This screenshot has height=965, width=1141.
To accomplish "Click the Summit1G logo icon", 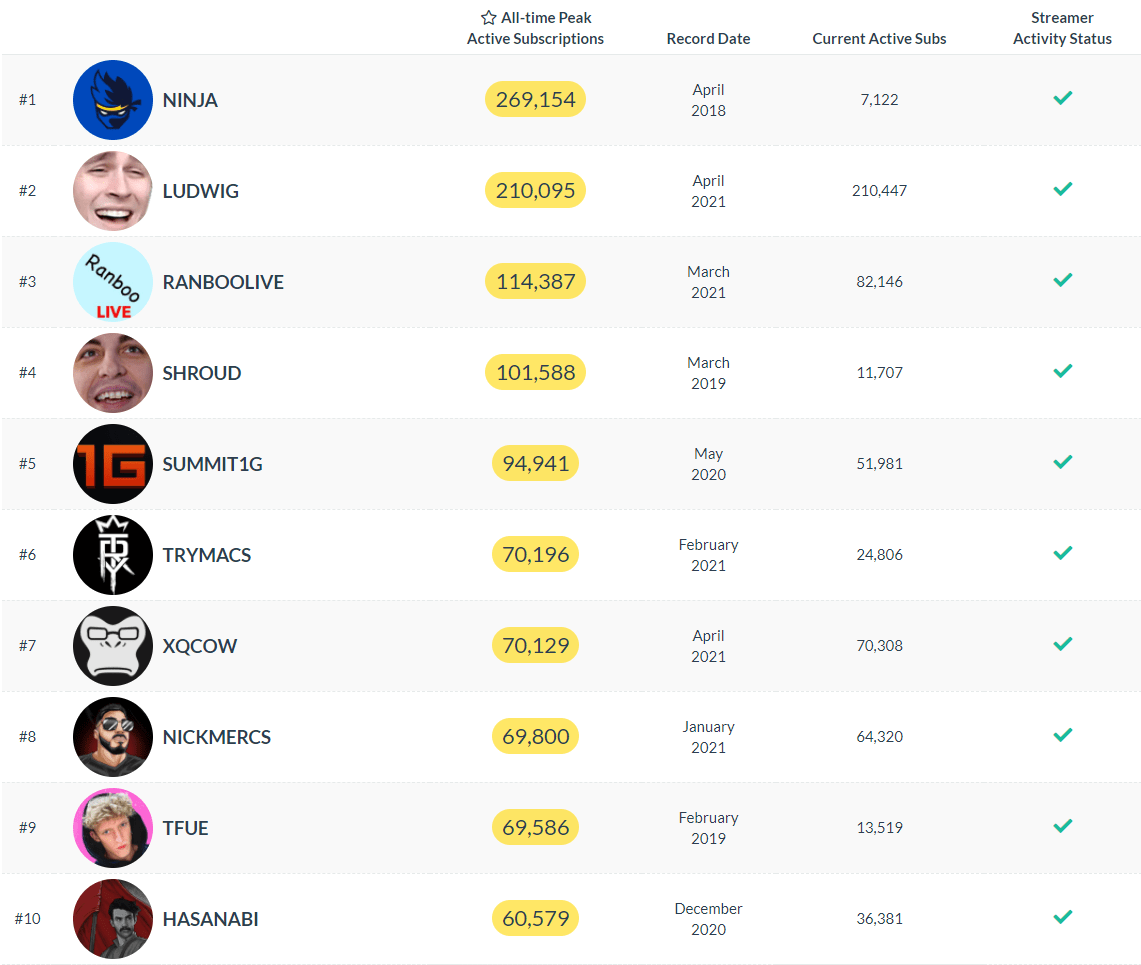I will pos(113,464).
